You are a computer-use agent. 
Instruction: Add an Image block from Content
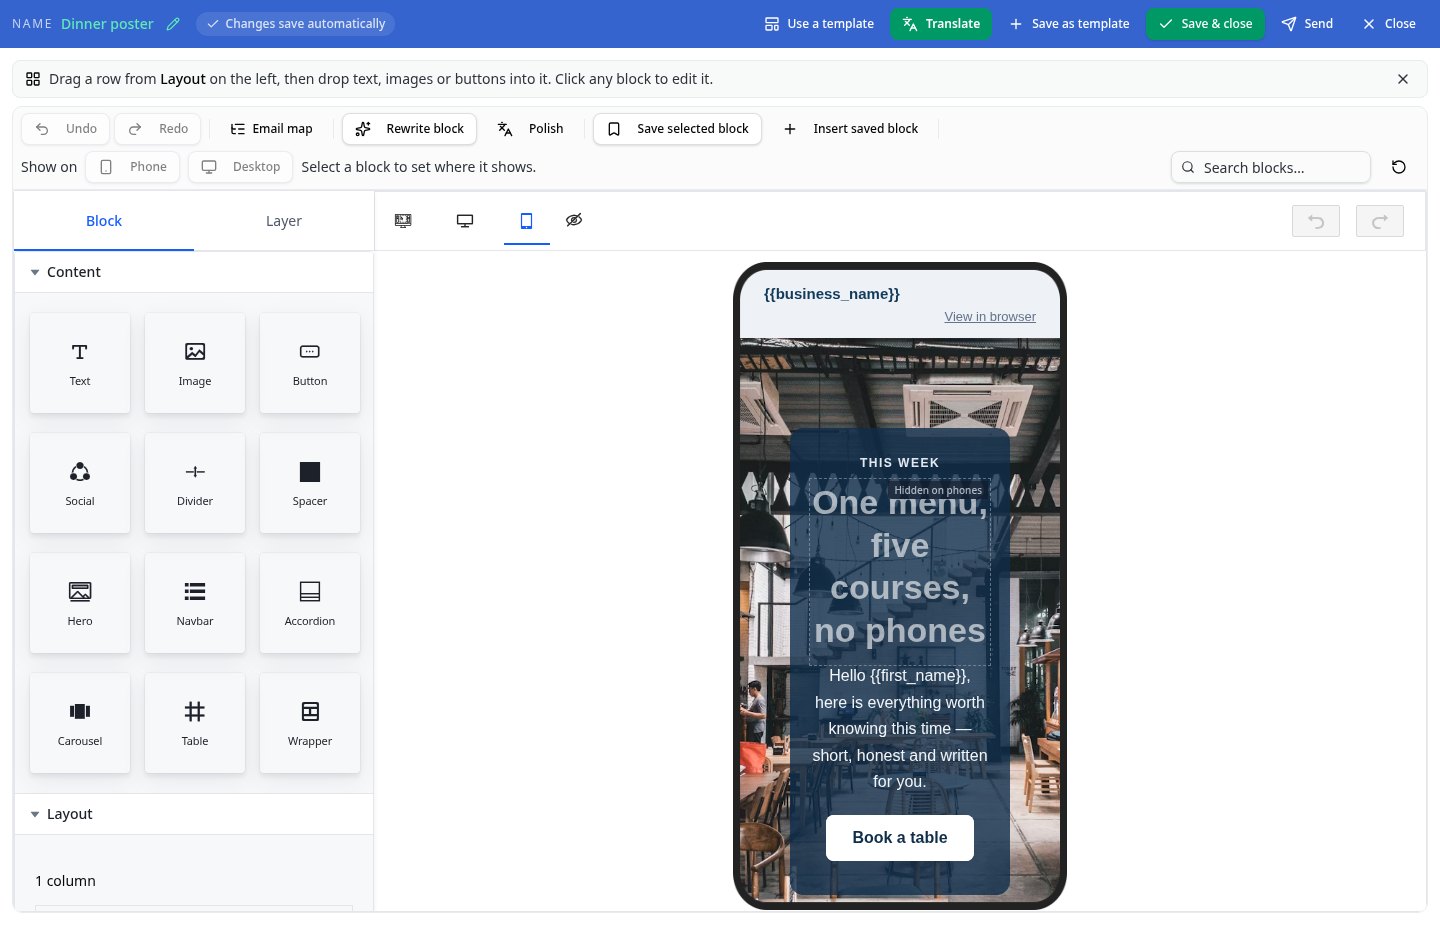click(195, 363)
